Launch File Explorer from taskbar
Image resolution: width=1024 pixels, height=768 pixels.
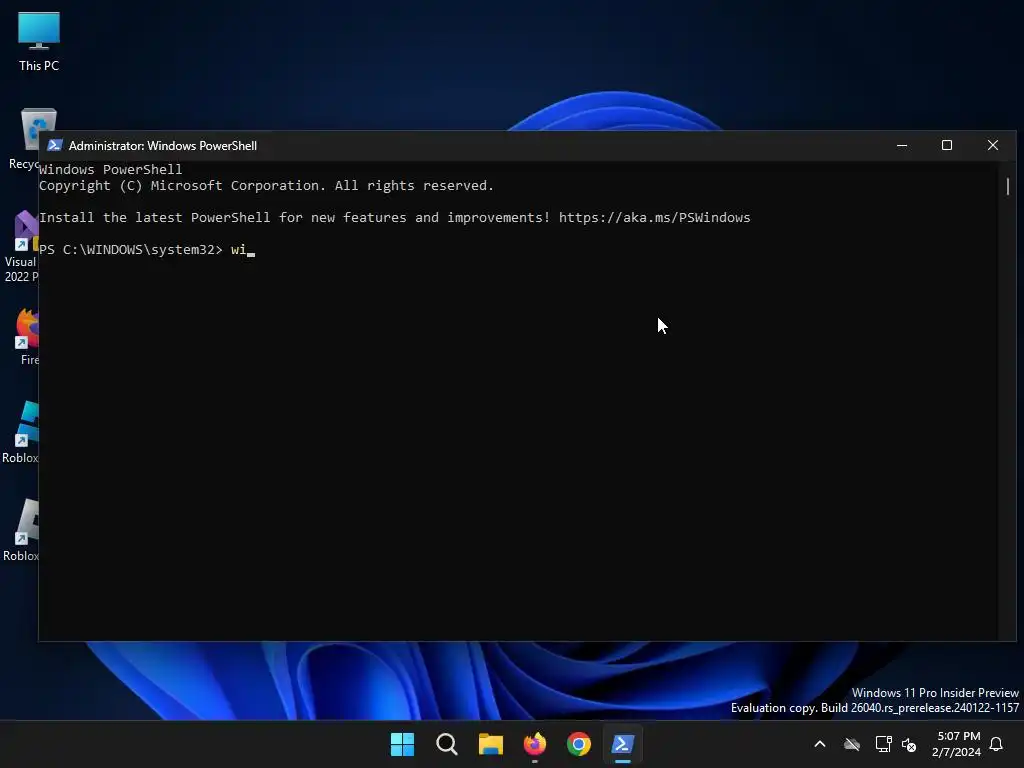490,744
